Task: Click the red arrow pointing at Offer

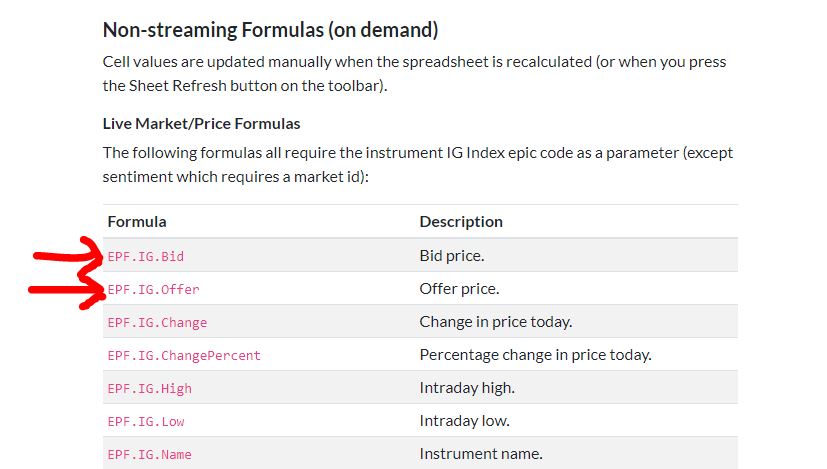Action: pos(66,291)
